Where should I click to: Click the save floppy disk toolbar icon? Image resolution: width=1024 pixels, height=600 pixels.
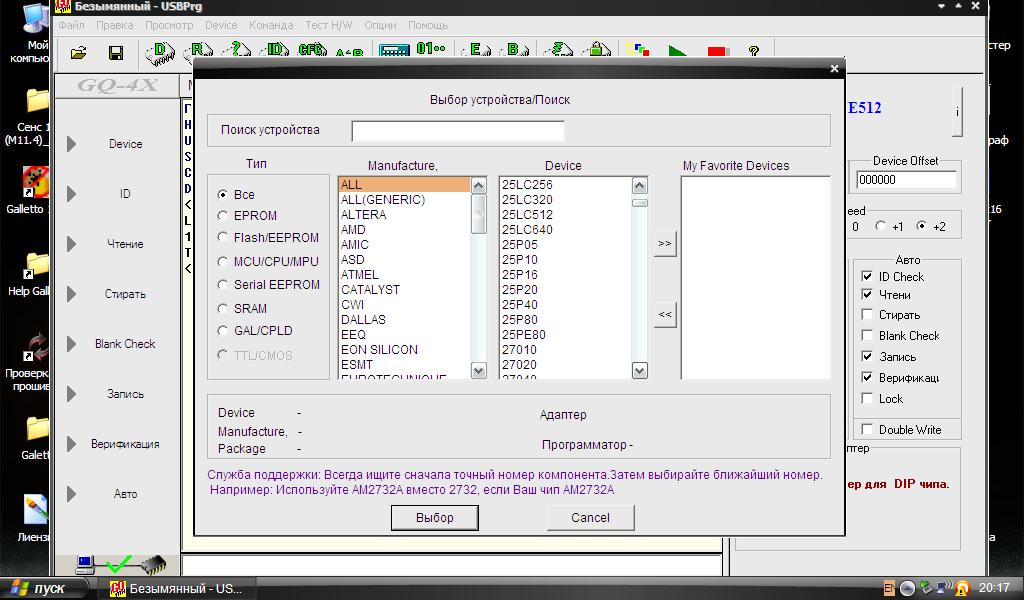116,52
